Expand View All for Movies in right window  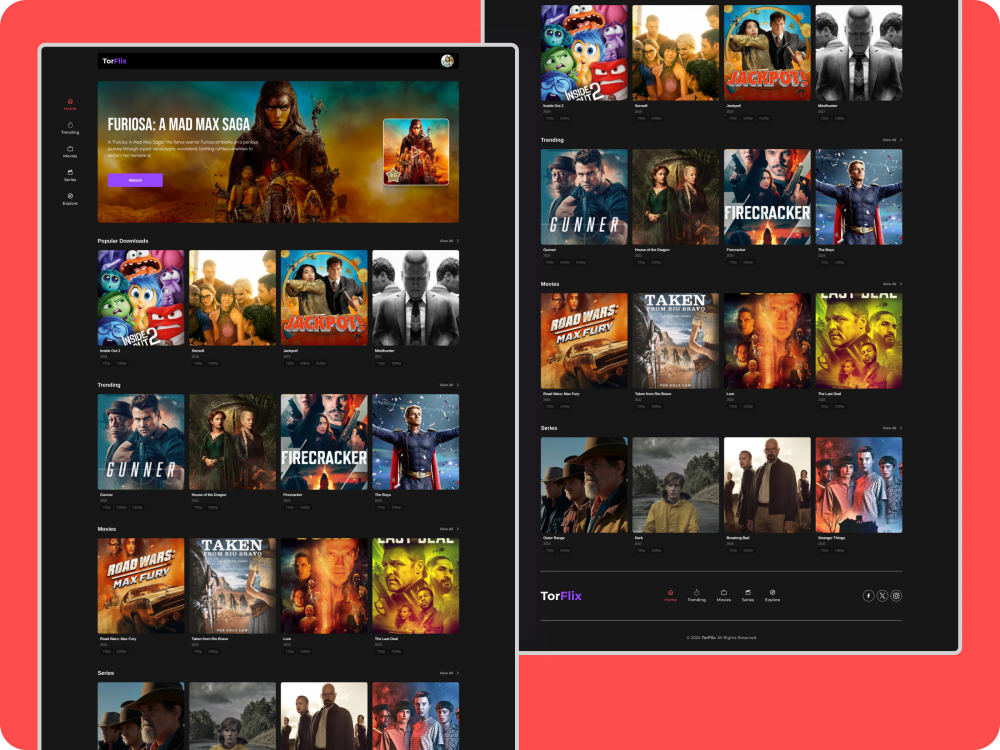892,284
